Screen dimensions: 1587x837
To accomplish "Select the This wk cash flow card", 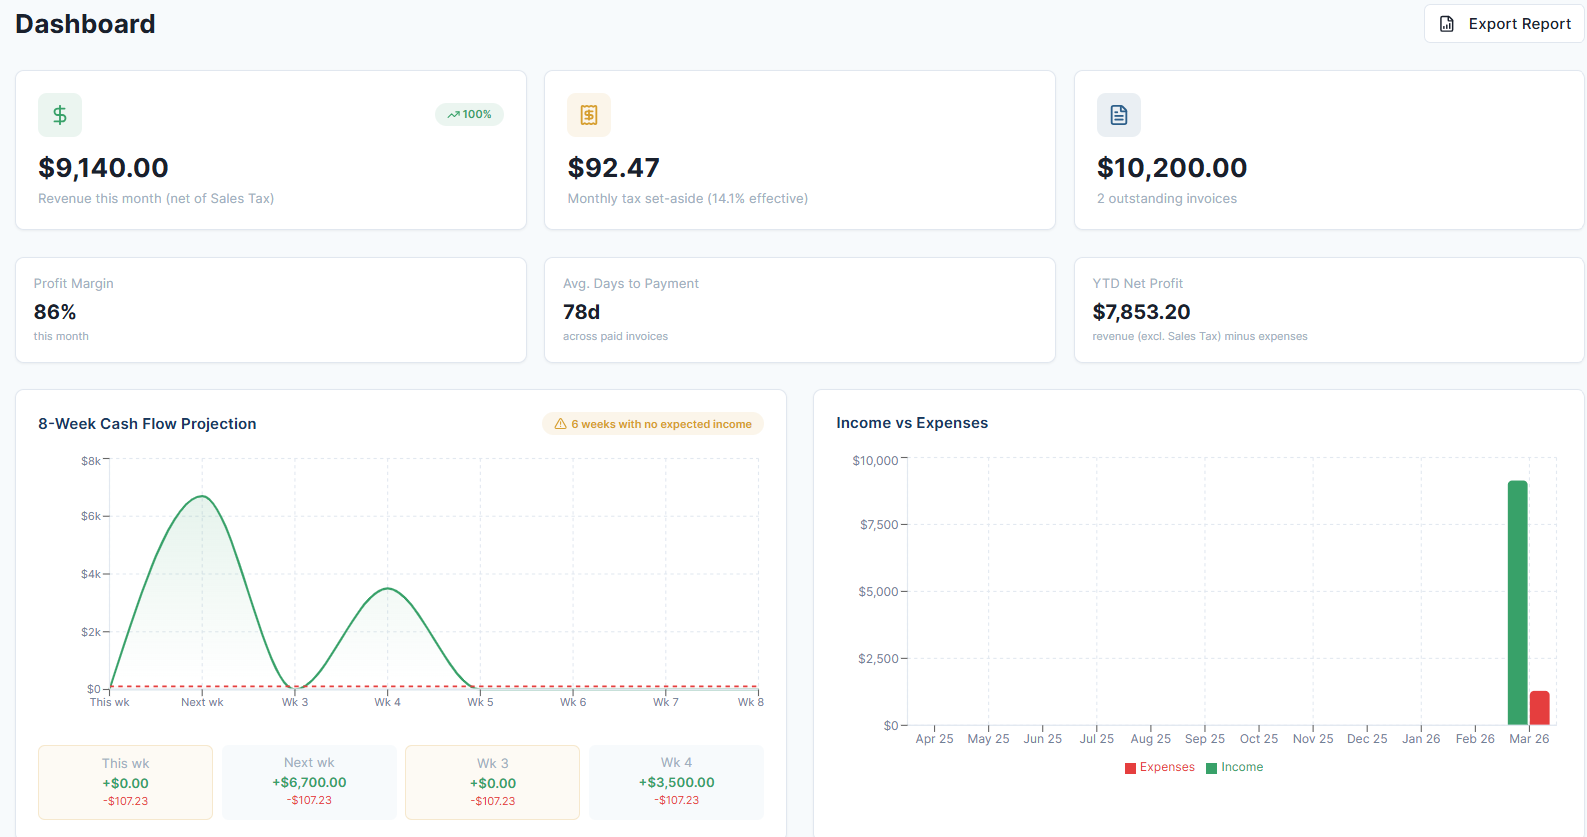I will coord(126,782).
